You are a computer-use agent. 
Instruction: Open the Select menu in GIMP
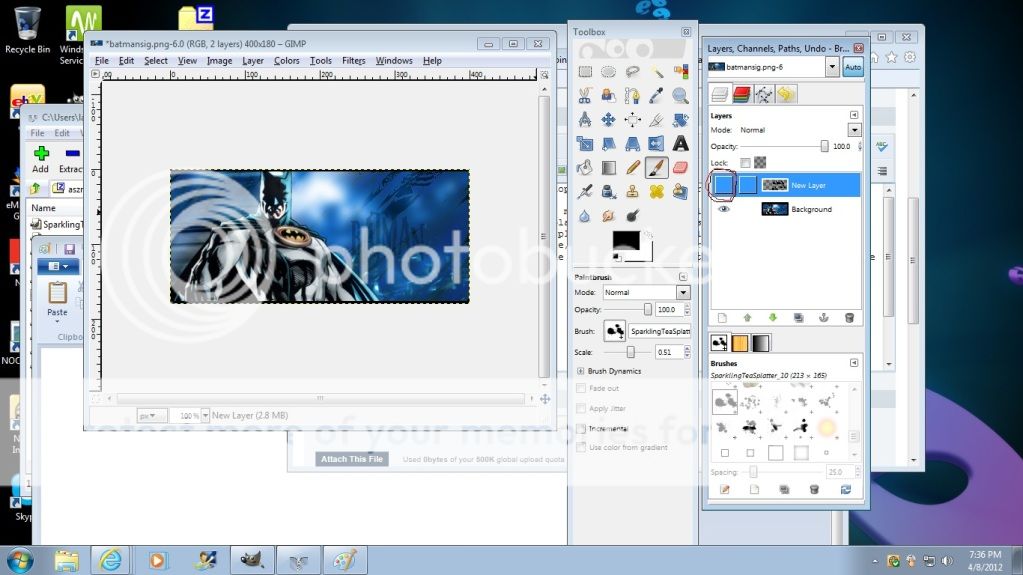click(x=156, y=61)
